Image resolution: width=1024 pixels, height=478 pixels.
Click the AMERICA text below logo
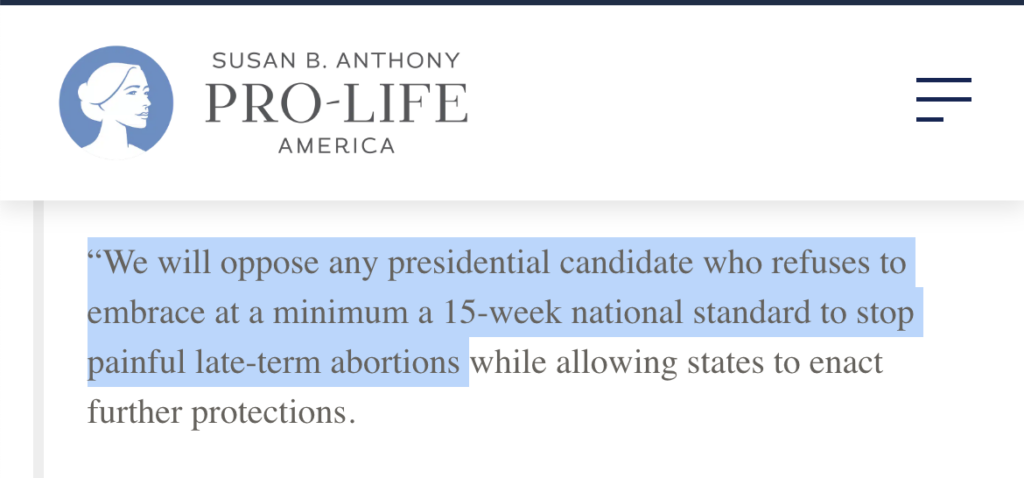point(337,146)
